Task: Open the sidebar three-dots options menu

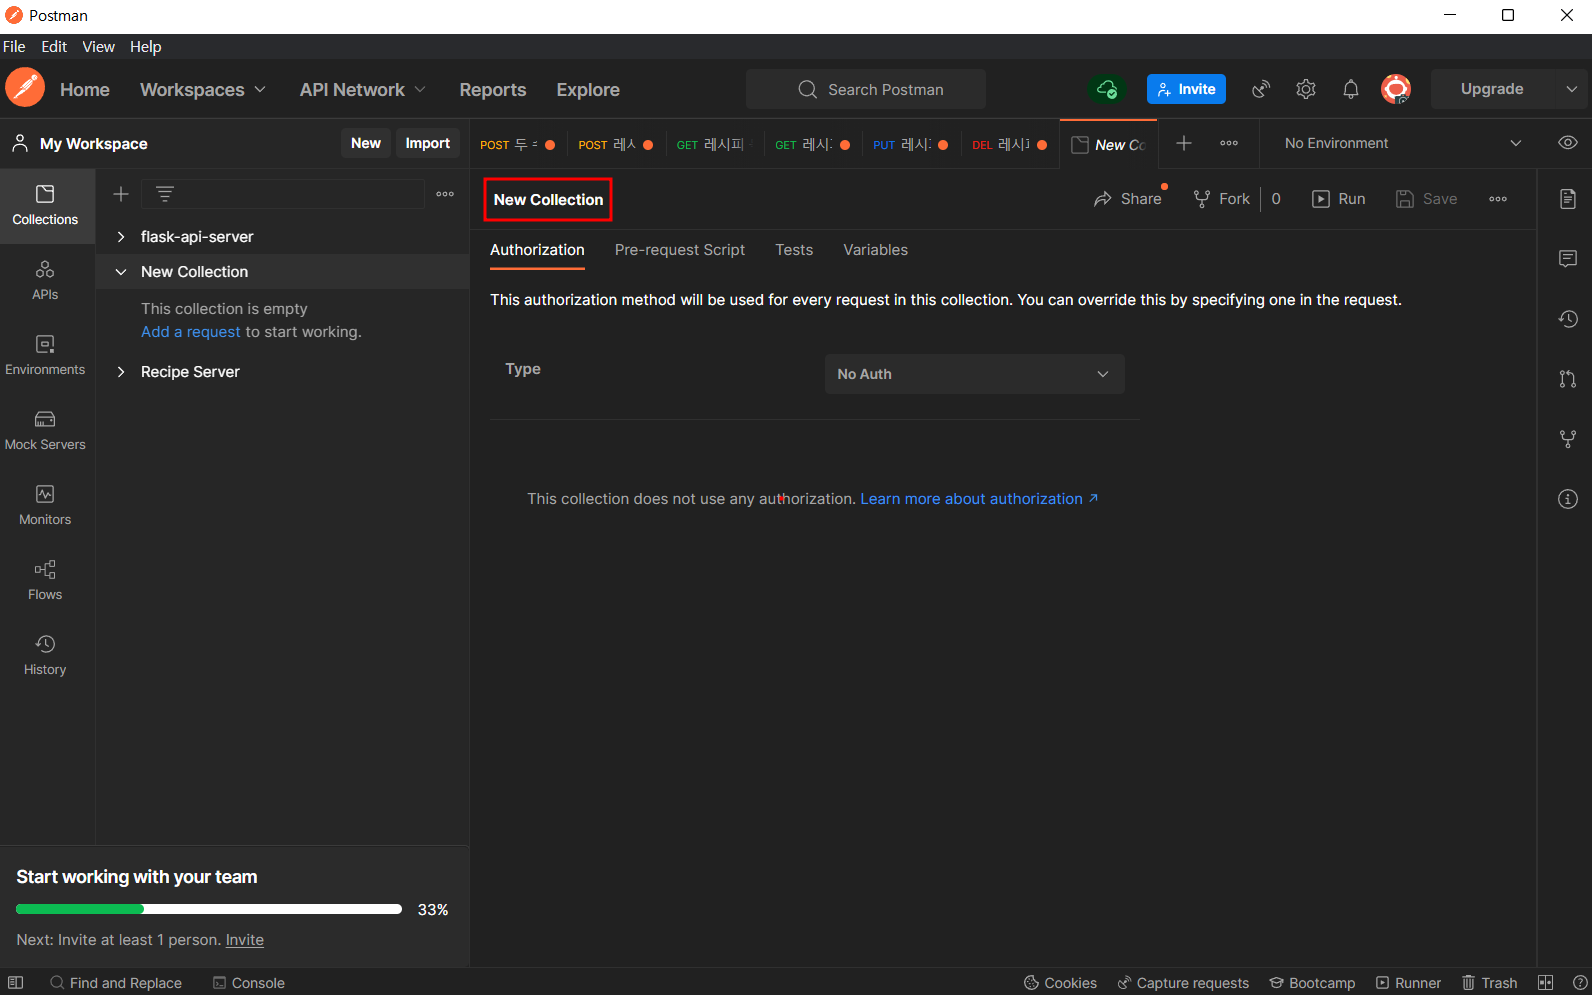Action: pos(445,194)
